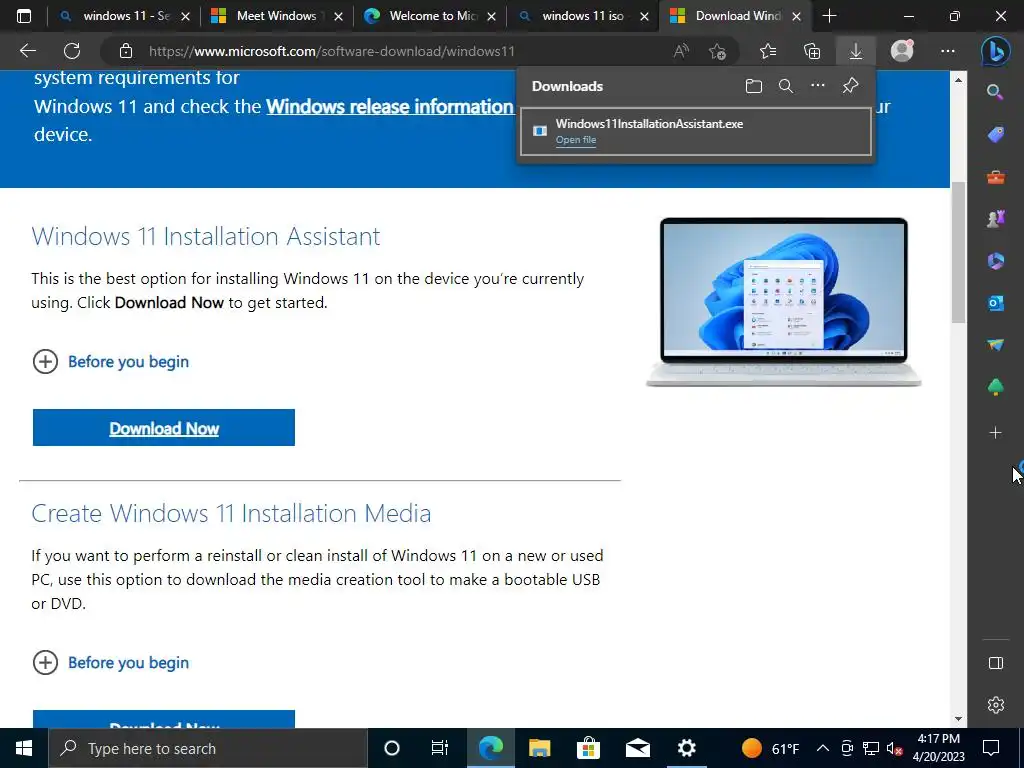Open the Favorites list
Screen dimensions: 1024x768
(x=768, y=51)
